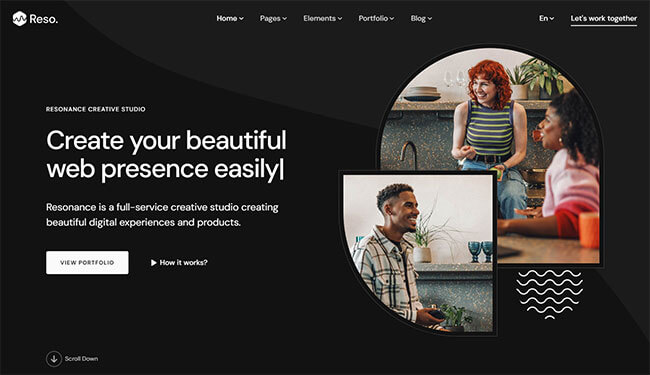Expand the Home menu chevron
This screenshot has height=375, width=650.
pyautogui.click(x=241, y=19)
